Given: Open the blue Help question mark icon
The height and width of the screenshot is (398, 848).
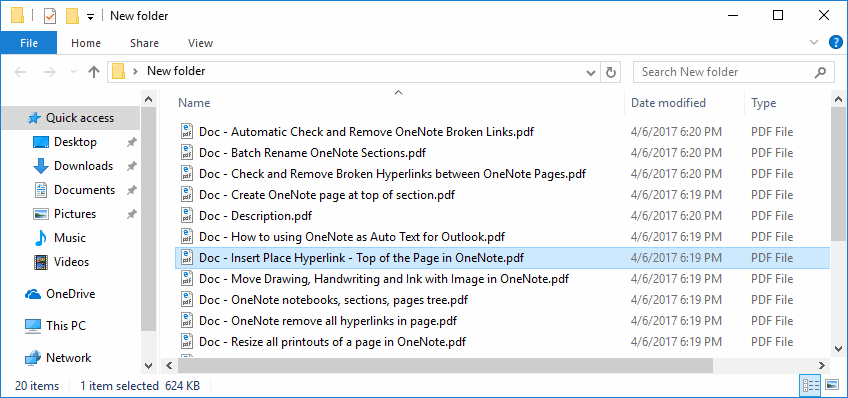Looking at the screenshot, I should [x=836, y=42].
